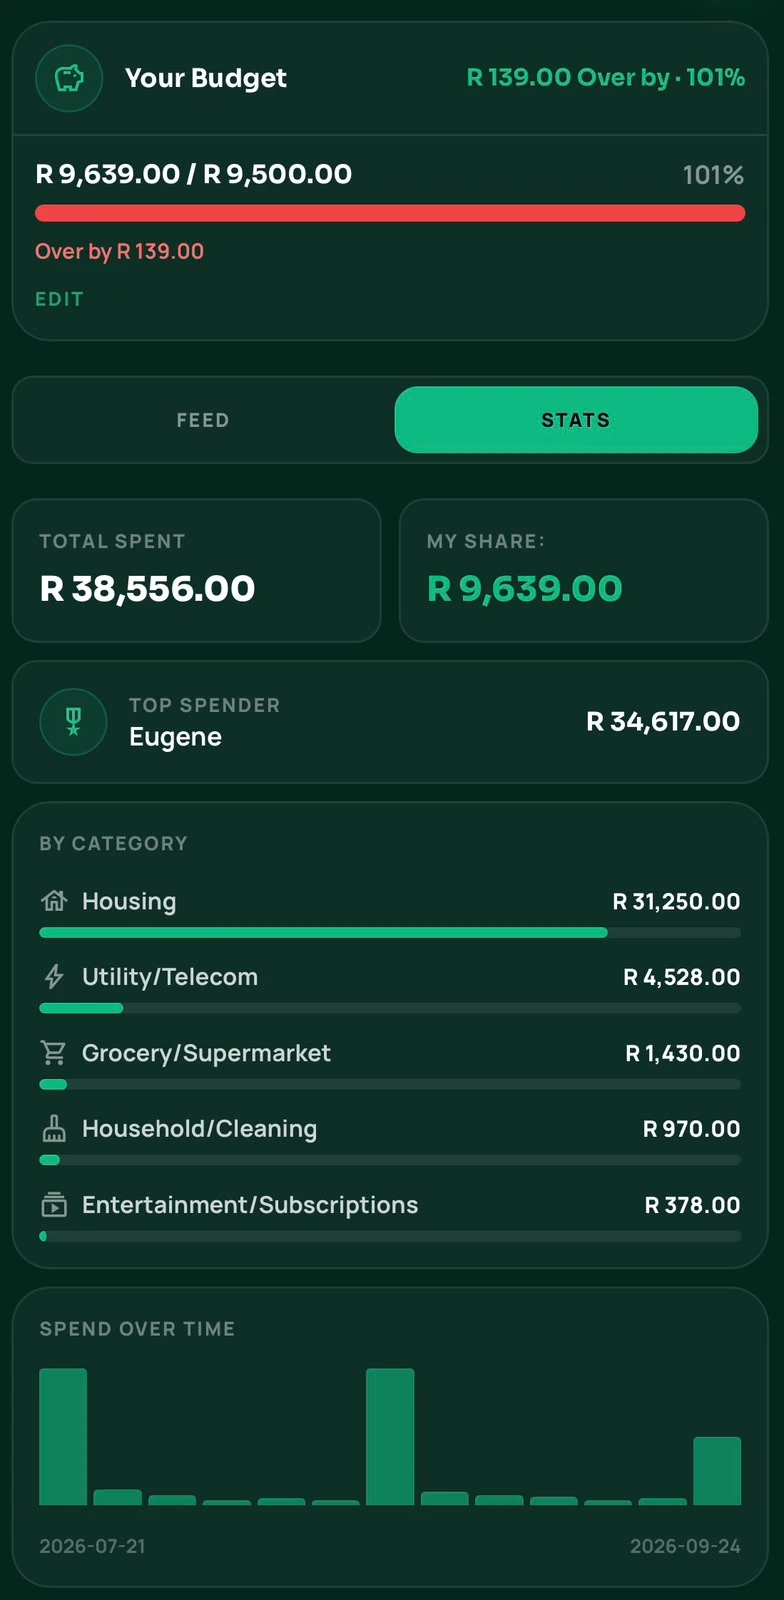784x1600 pixels.
Task: Switch to the FEED tab
Action: pyautogui.click(x=203, y=420)
